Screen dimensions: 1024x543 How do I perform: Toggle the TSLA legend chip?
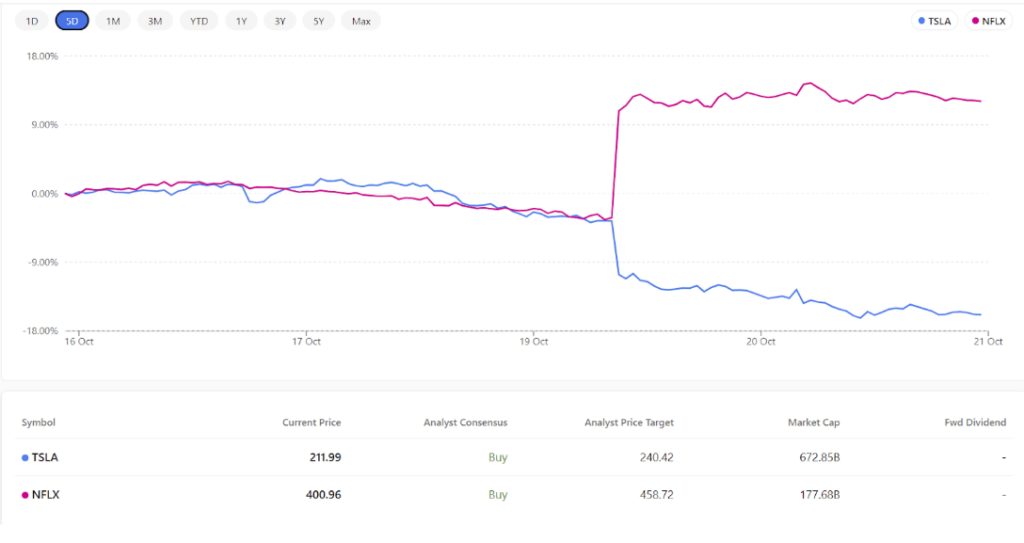click(935, 21)
